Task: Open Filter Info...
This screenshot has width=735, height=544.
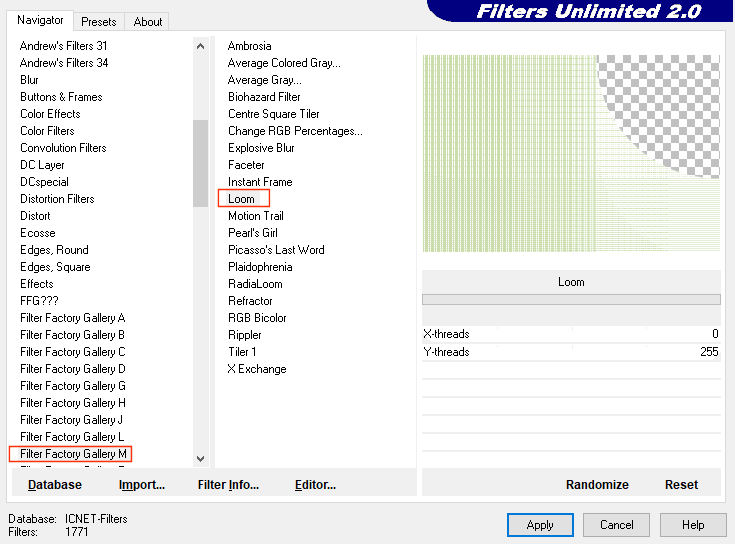Action: (x=228, y=484)
